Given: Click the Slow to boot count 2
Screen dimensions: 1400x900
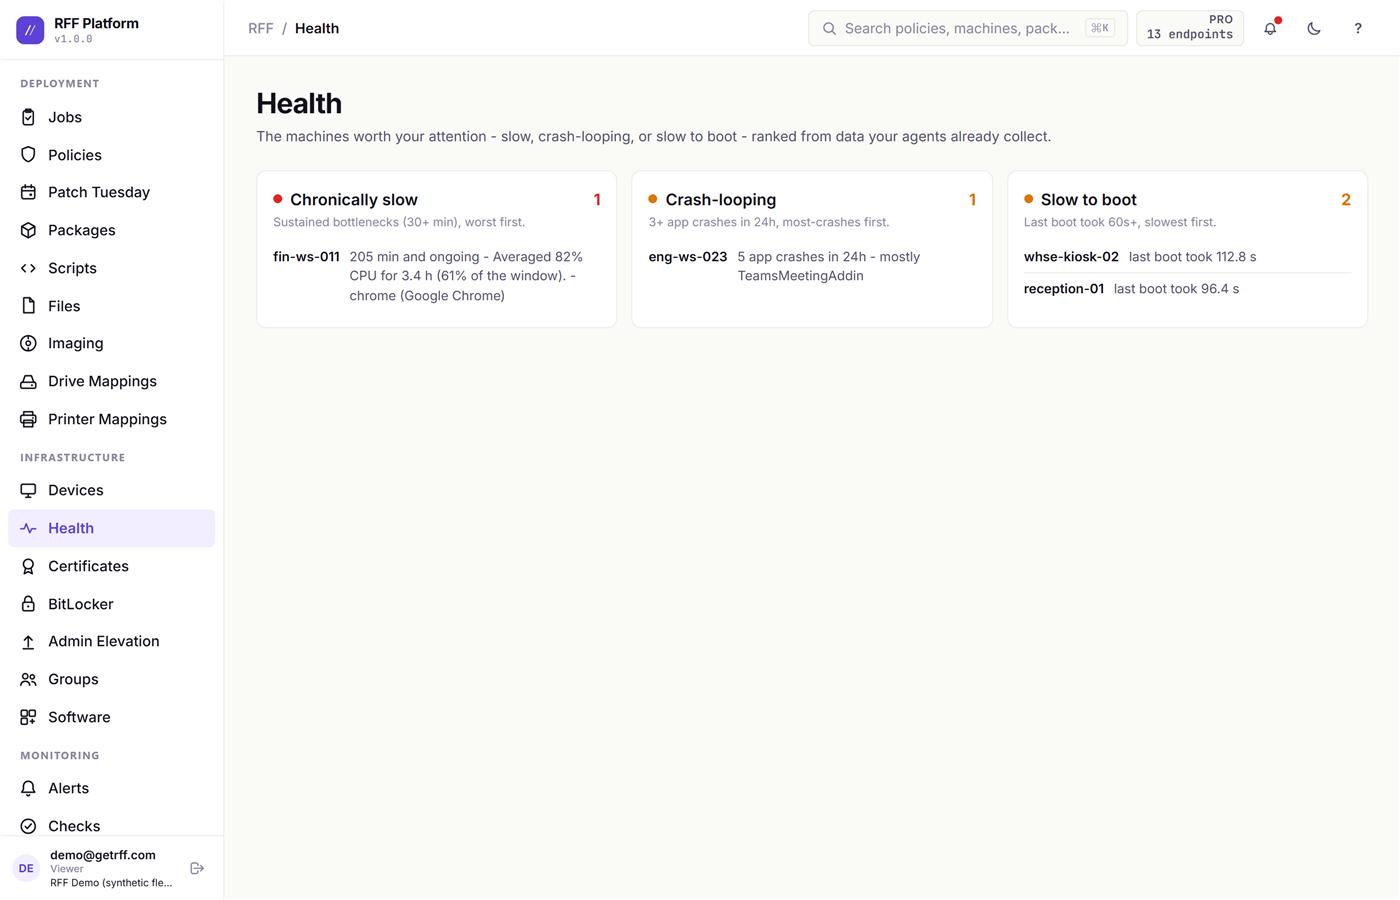Looking at the screenshot, I should (1346, 200).
